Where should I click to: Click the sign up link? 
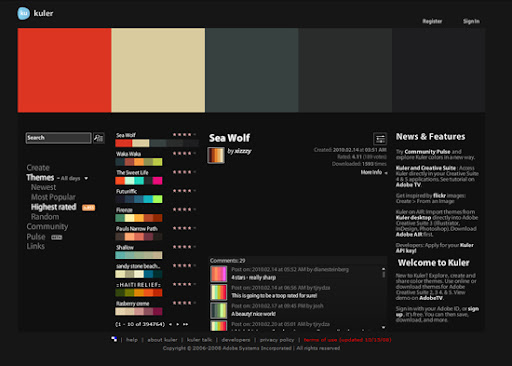[437, 311]
